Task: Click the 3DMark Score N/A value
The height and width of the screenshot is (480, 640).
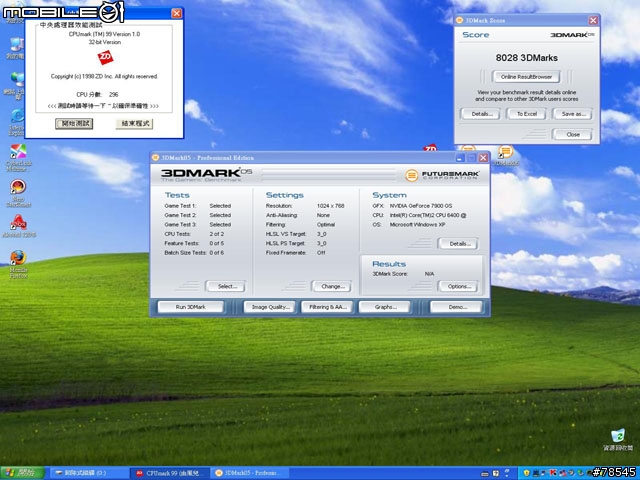Action: pyautogui.click(x=429, y=274)
